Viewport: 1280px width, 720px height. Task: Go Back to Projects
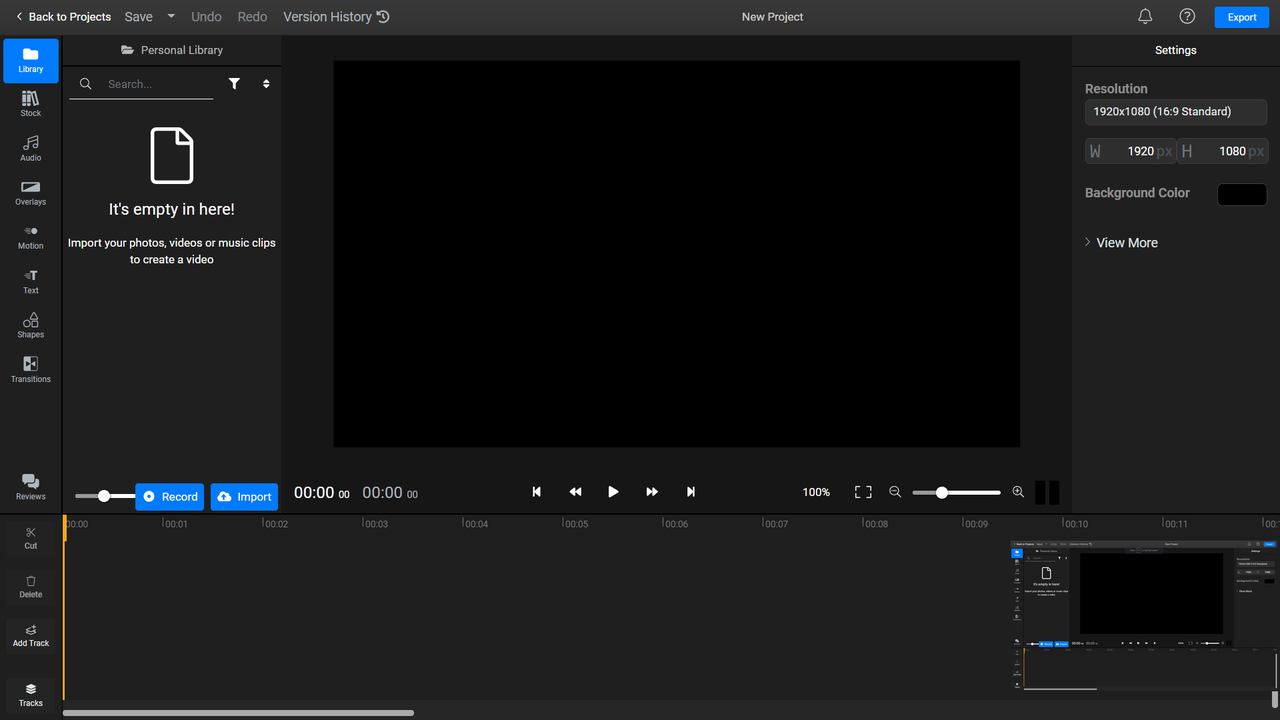(x=62, y=16)
